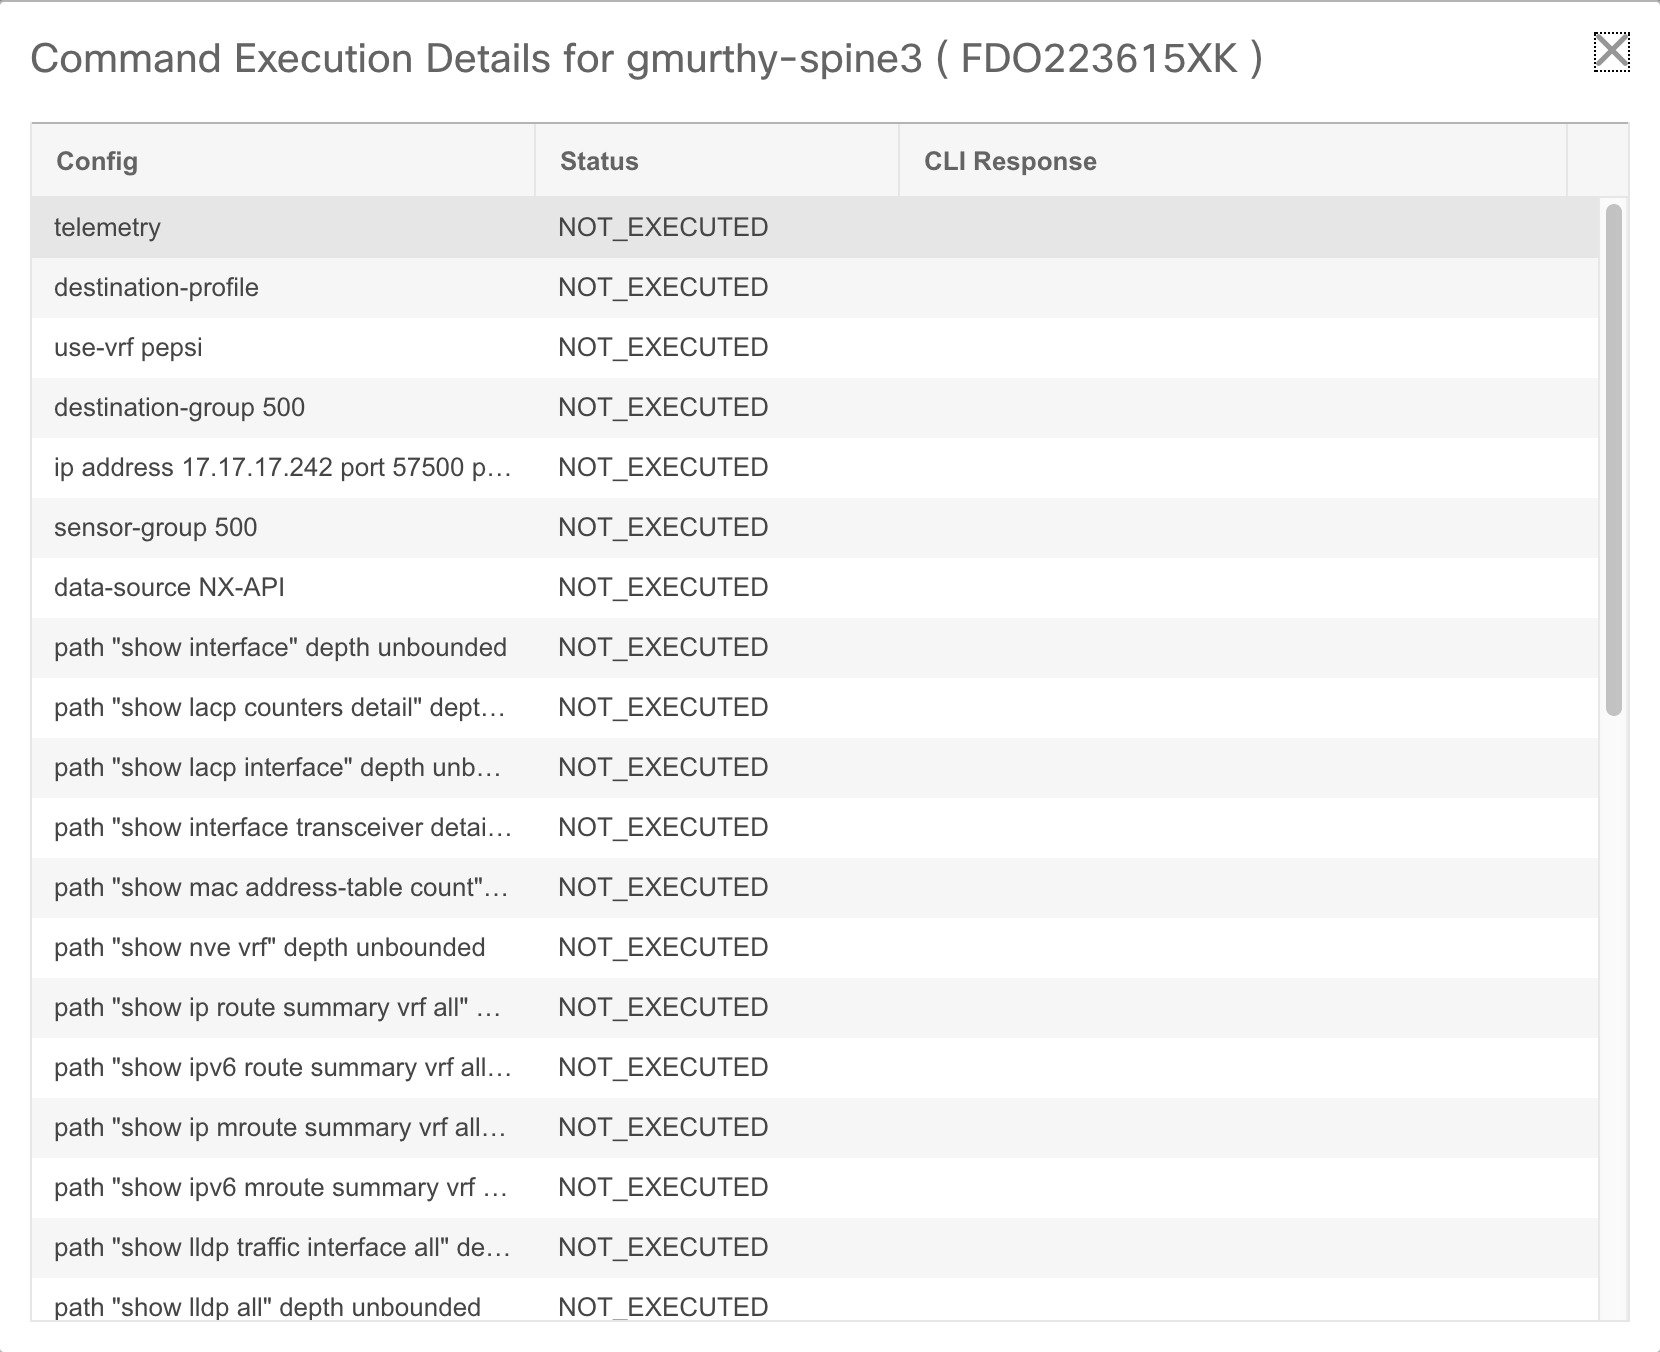Click the CLI Response column header

tap(1010, 161)
